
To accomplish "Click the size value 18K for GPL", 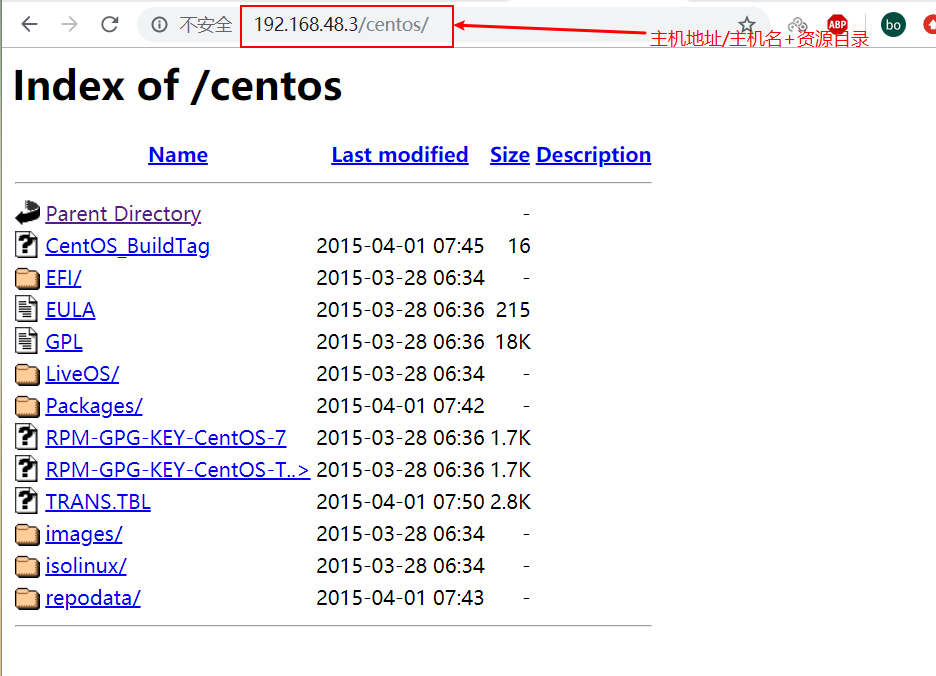I will pos(513,342).
